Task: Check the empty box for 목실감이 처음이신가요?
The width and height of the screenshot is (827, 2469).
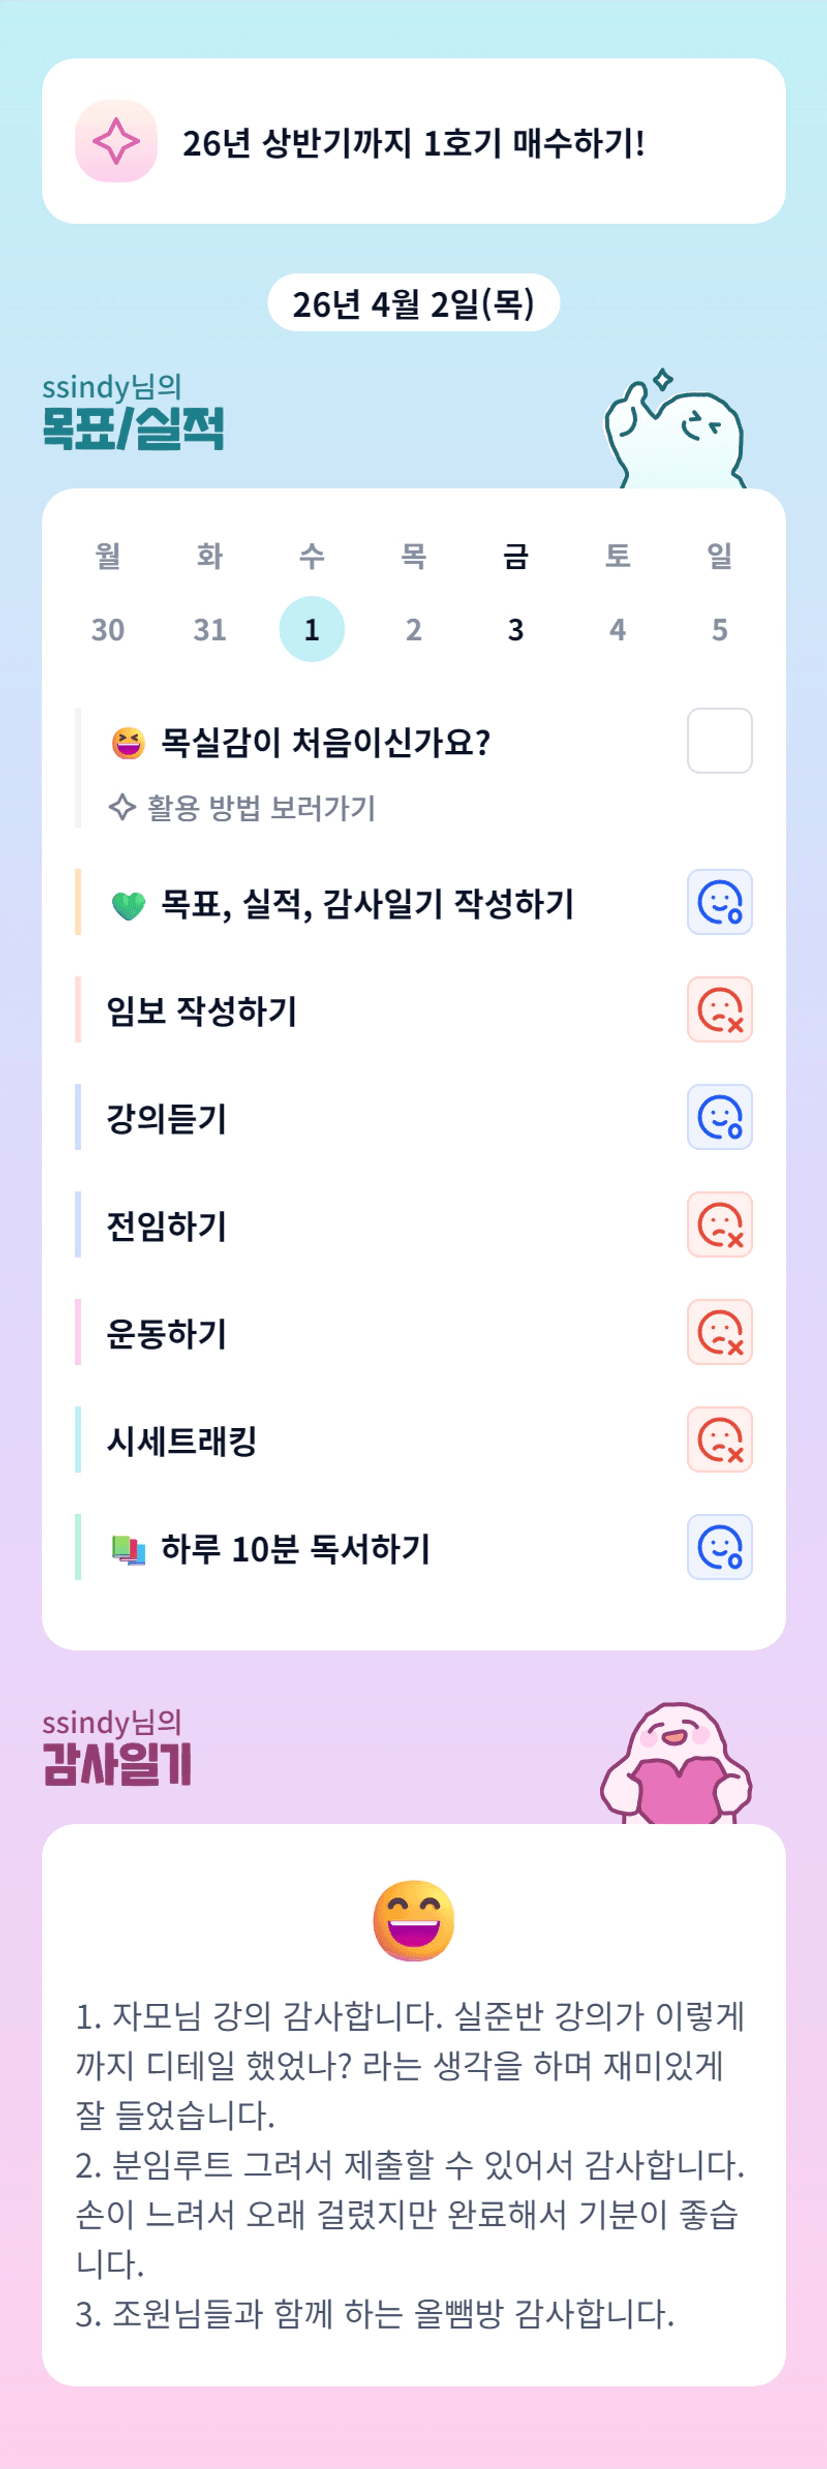Action: pyautogui.click(x=719, y=741)
